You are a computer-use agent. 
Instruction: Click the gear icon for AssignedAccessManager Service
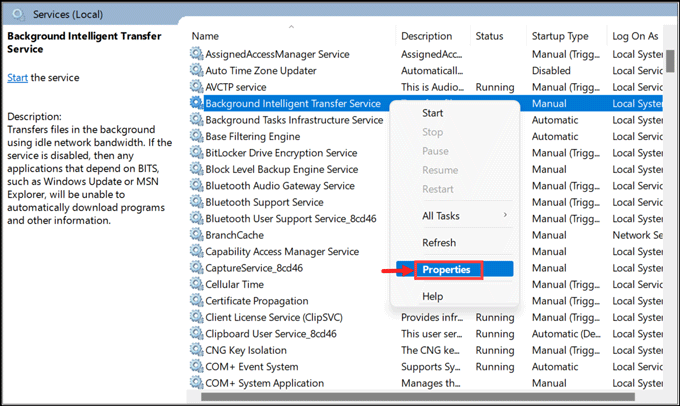click(196, 54)
